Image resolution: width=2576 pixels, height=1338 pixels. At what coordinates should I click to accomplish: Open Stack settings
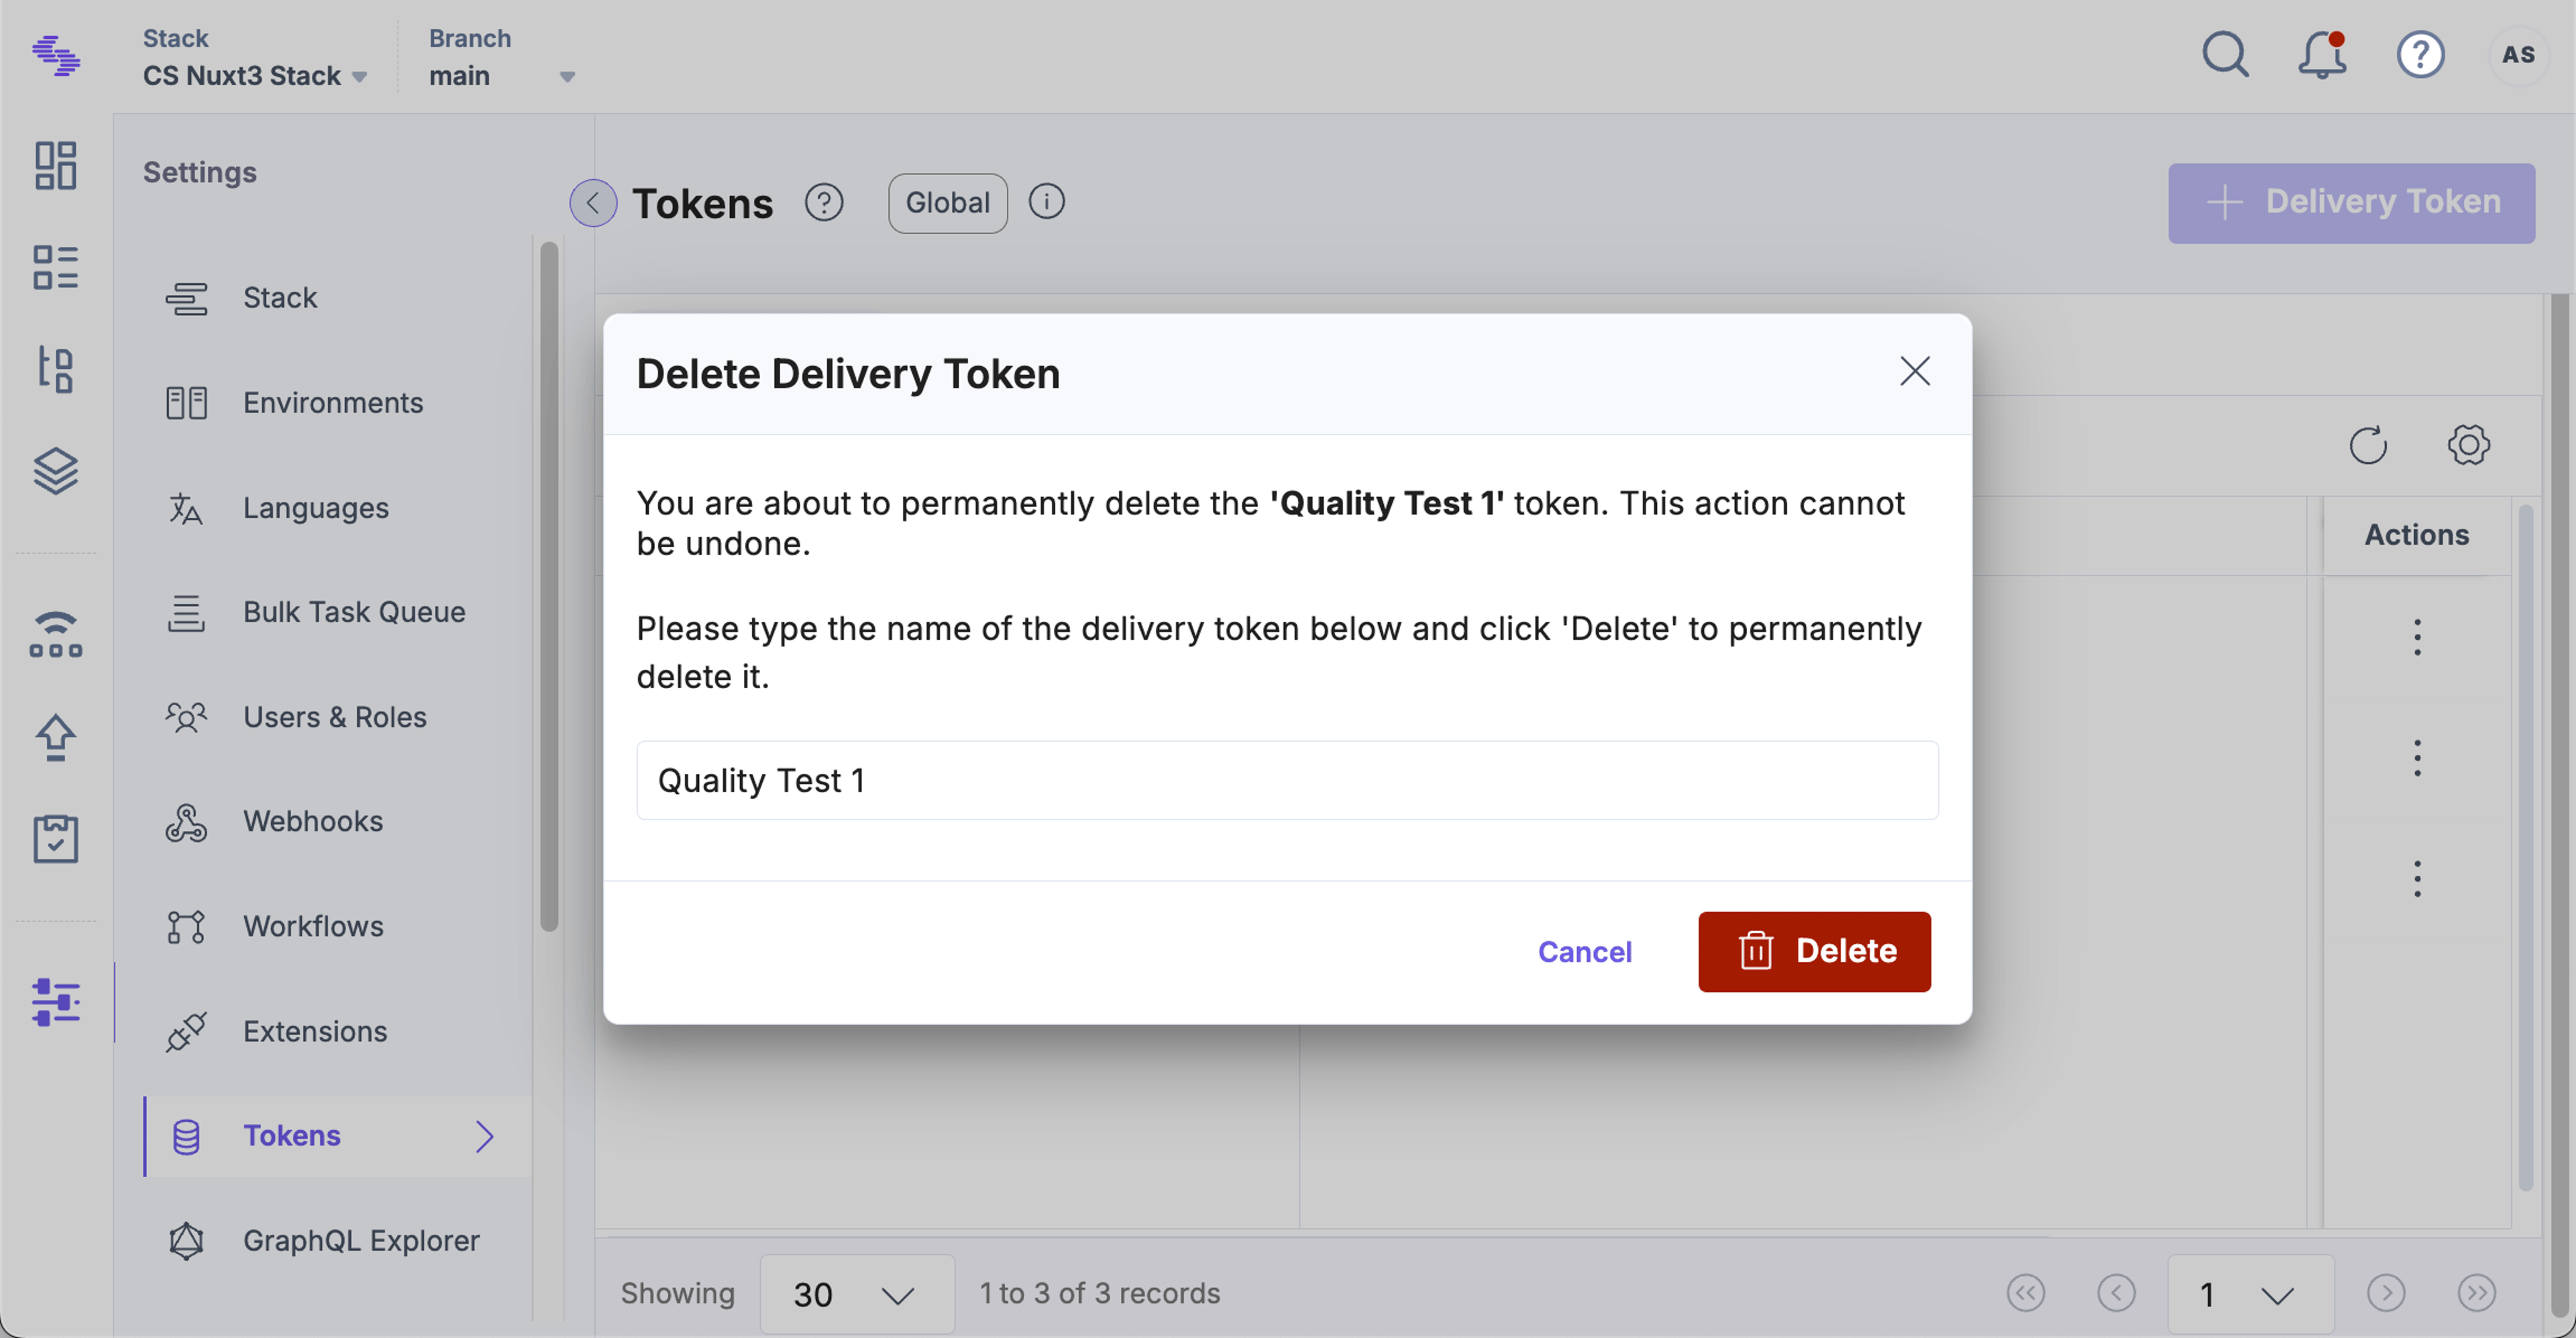(337, 298)
